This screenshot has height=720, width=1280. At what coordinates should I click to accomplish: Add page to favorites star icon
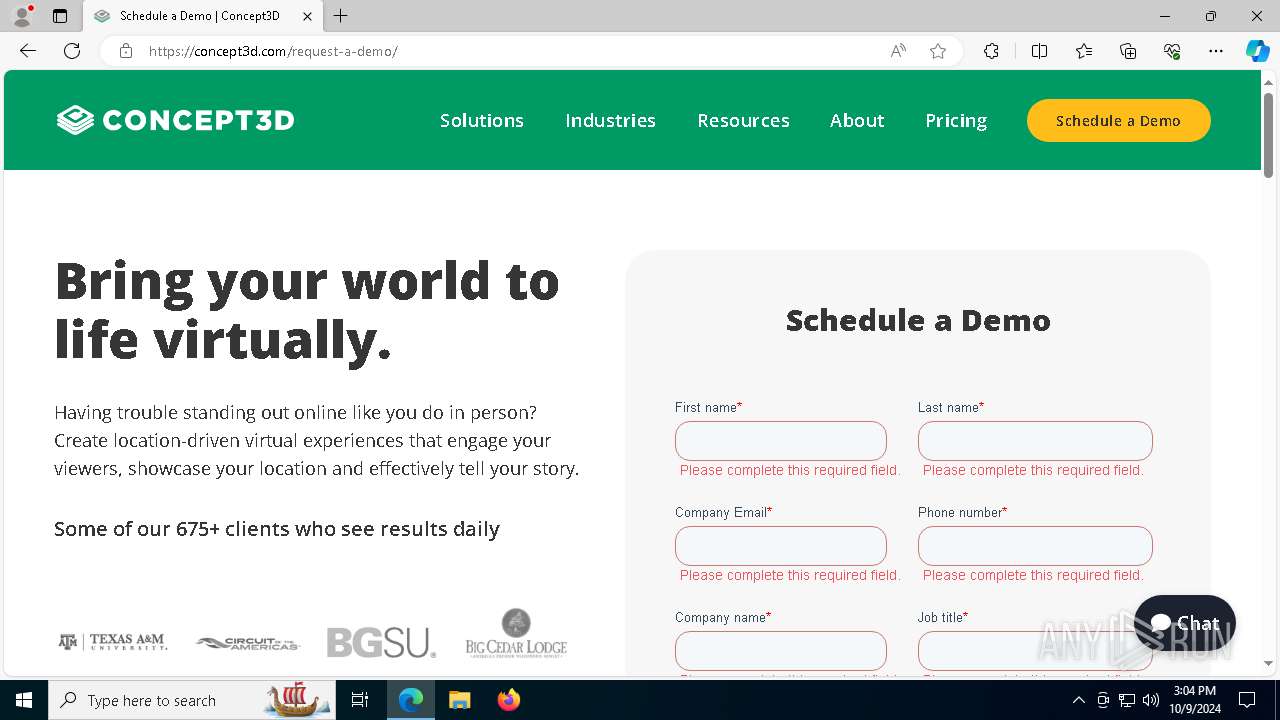point(938,51)
